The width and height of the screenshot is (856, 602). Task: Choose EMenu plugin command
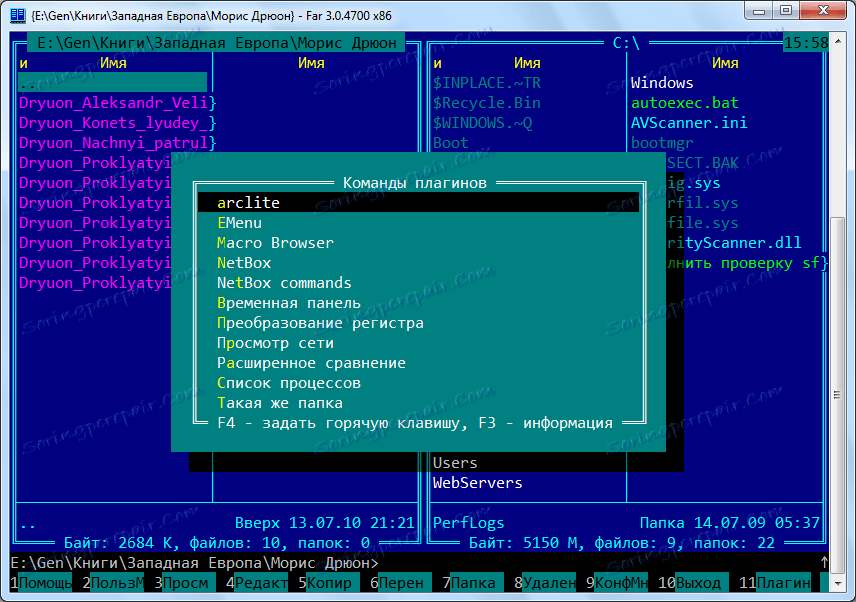pyautogui.click(x=239, y=223)
